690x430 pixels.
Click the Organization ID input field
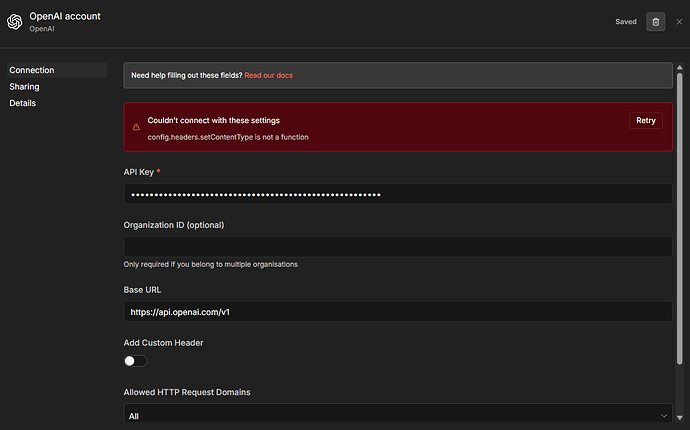point(398,247)
